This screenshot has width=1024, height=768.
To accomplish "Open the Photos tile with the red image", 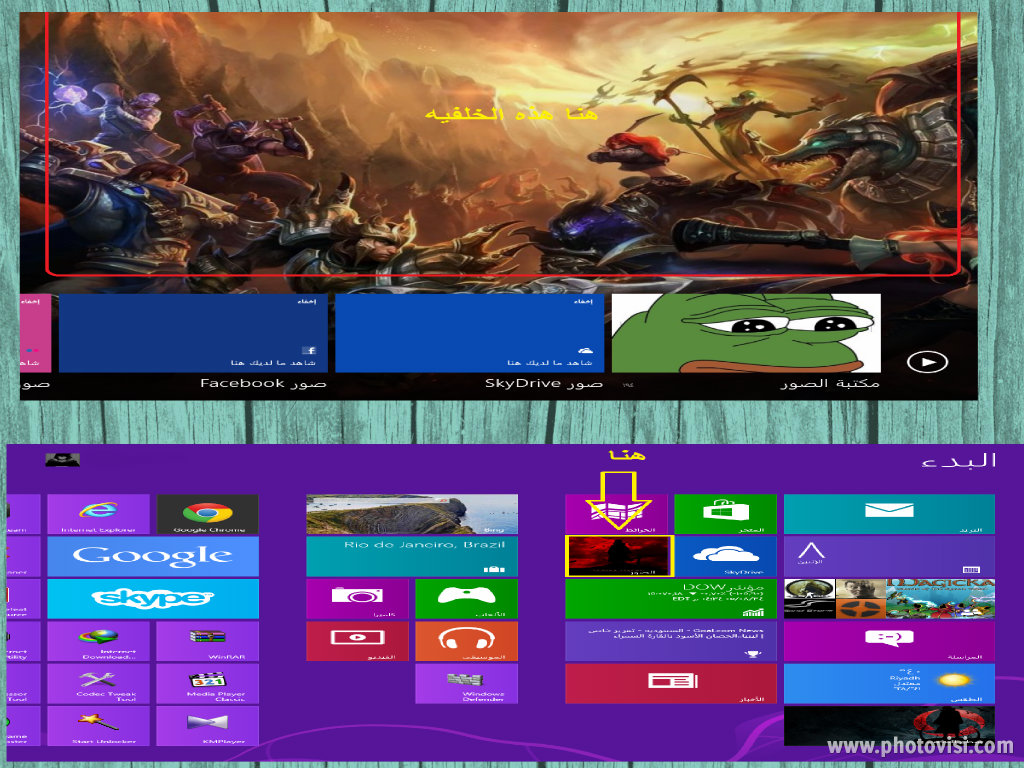I will click(619, 556).
